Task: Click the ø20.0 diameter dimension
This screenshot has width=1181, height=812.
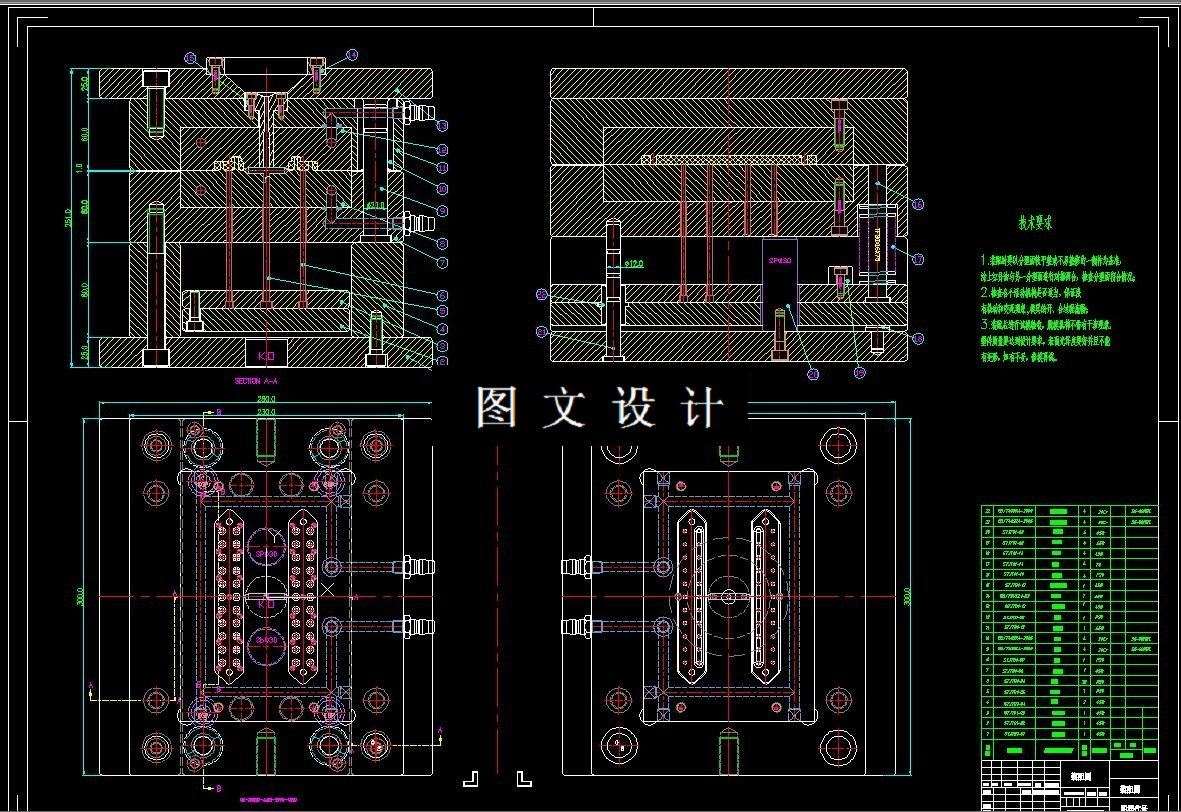Action: [375, 205]
